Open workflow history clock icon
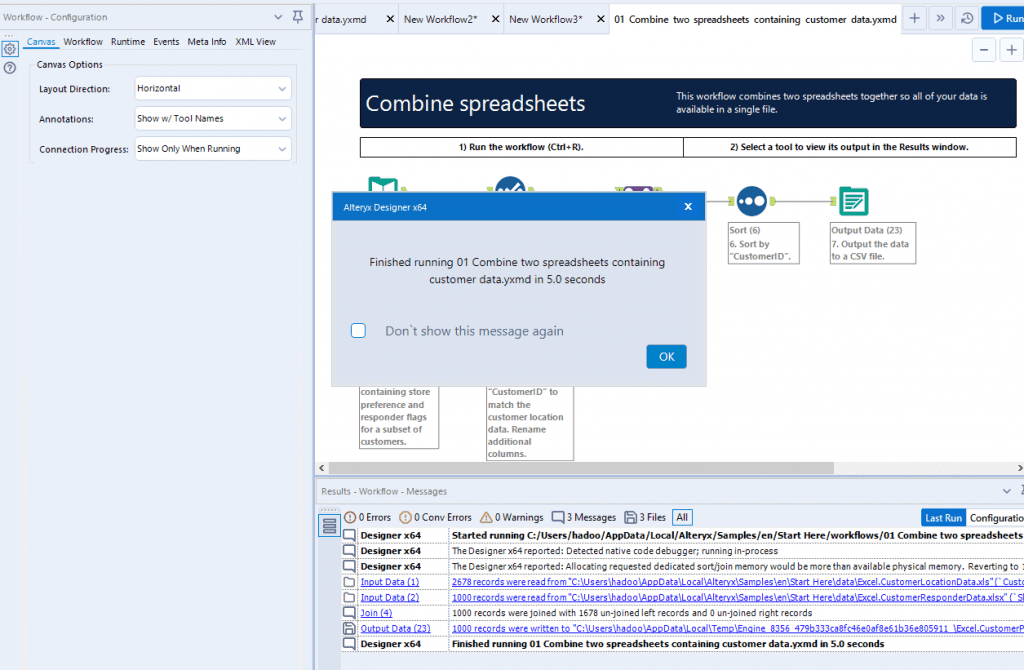Image resolution: width=1024 pixels, height=670 pixels. coord(967,19)
